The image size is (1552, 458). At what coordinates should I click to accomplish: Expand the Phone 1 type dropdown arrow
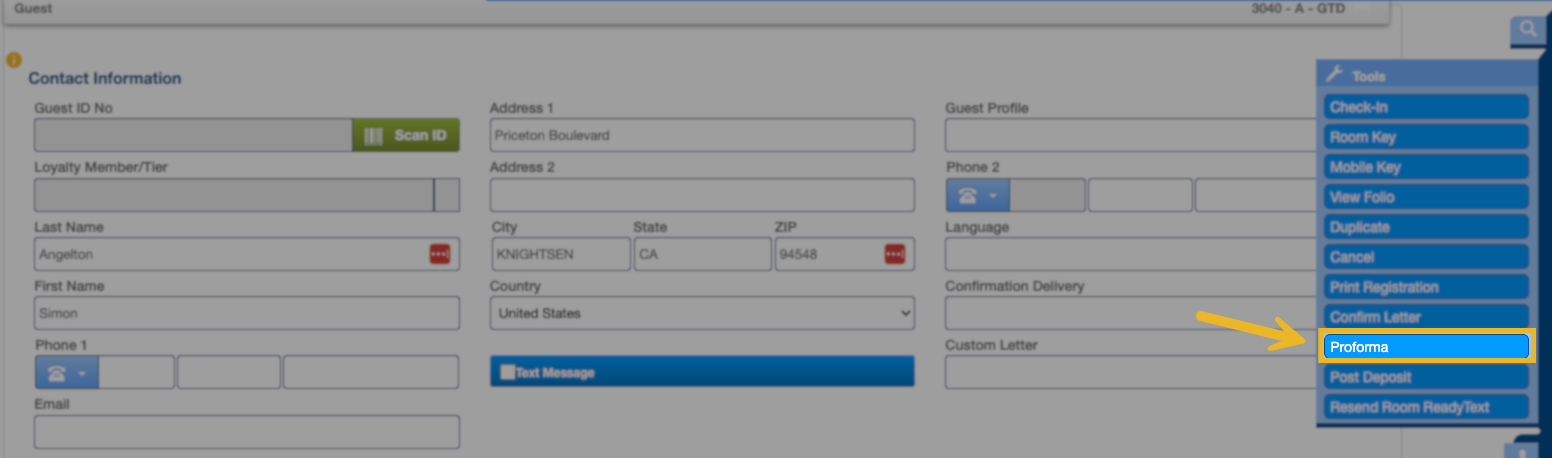pos(83,373)
